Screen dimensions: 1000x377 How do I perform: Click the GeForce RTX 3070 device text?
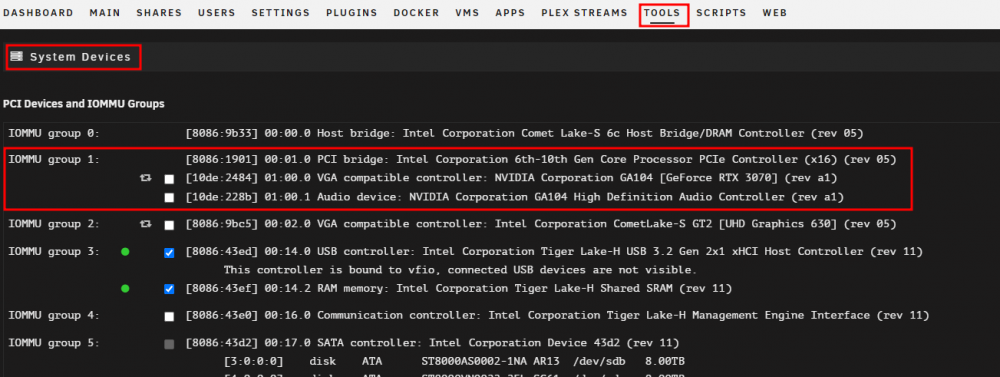[x=511, y=179]
